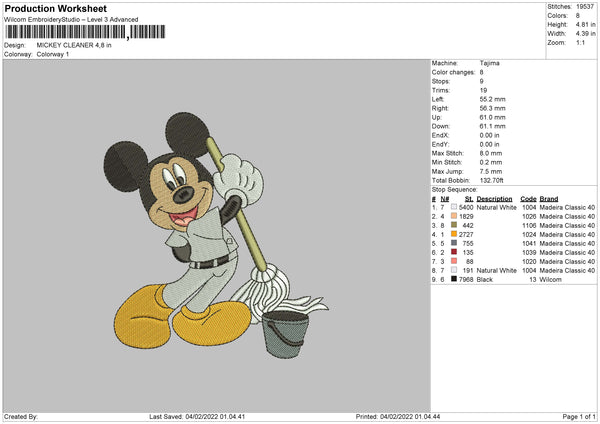Screen dimensions: 600x424
Task: Click the Page 1 of 1 indicator
Action: pyautogui.click(x=579, y=416)
